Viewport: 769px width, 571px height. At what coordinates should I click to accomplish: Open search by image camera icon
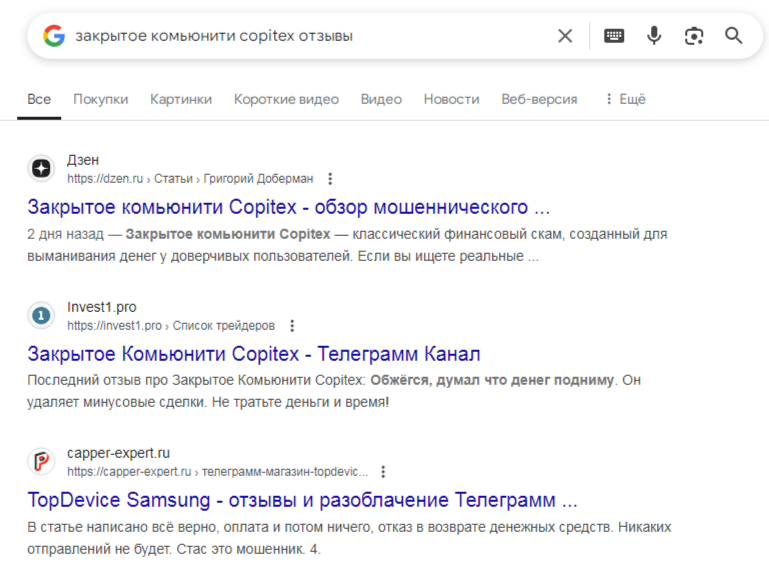click(694, 36)
